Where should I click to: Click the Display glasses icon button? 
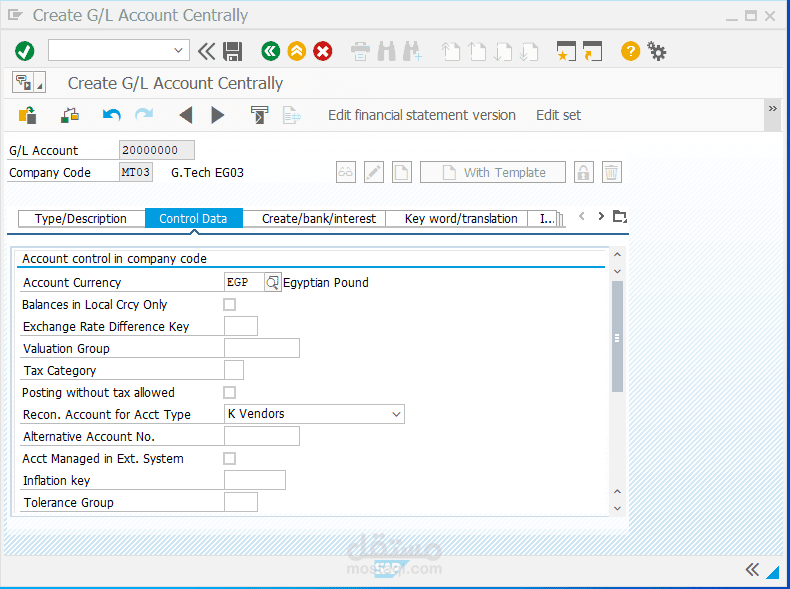(x=346, y=172)
